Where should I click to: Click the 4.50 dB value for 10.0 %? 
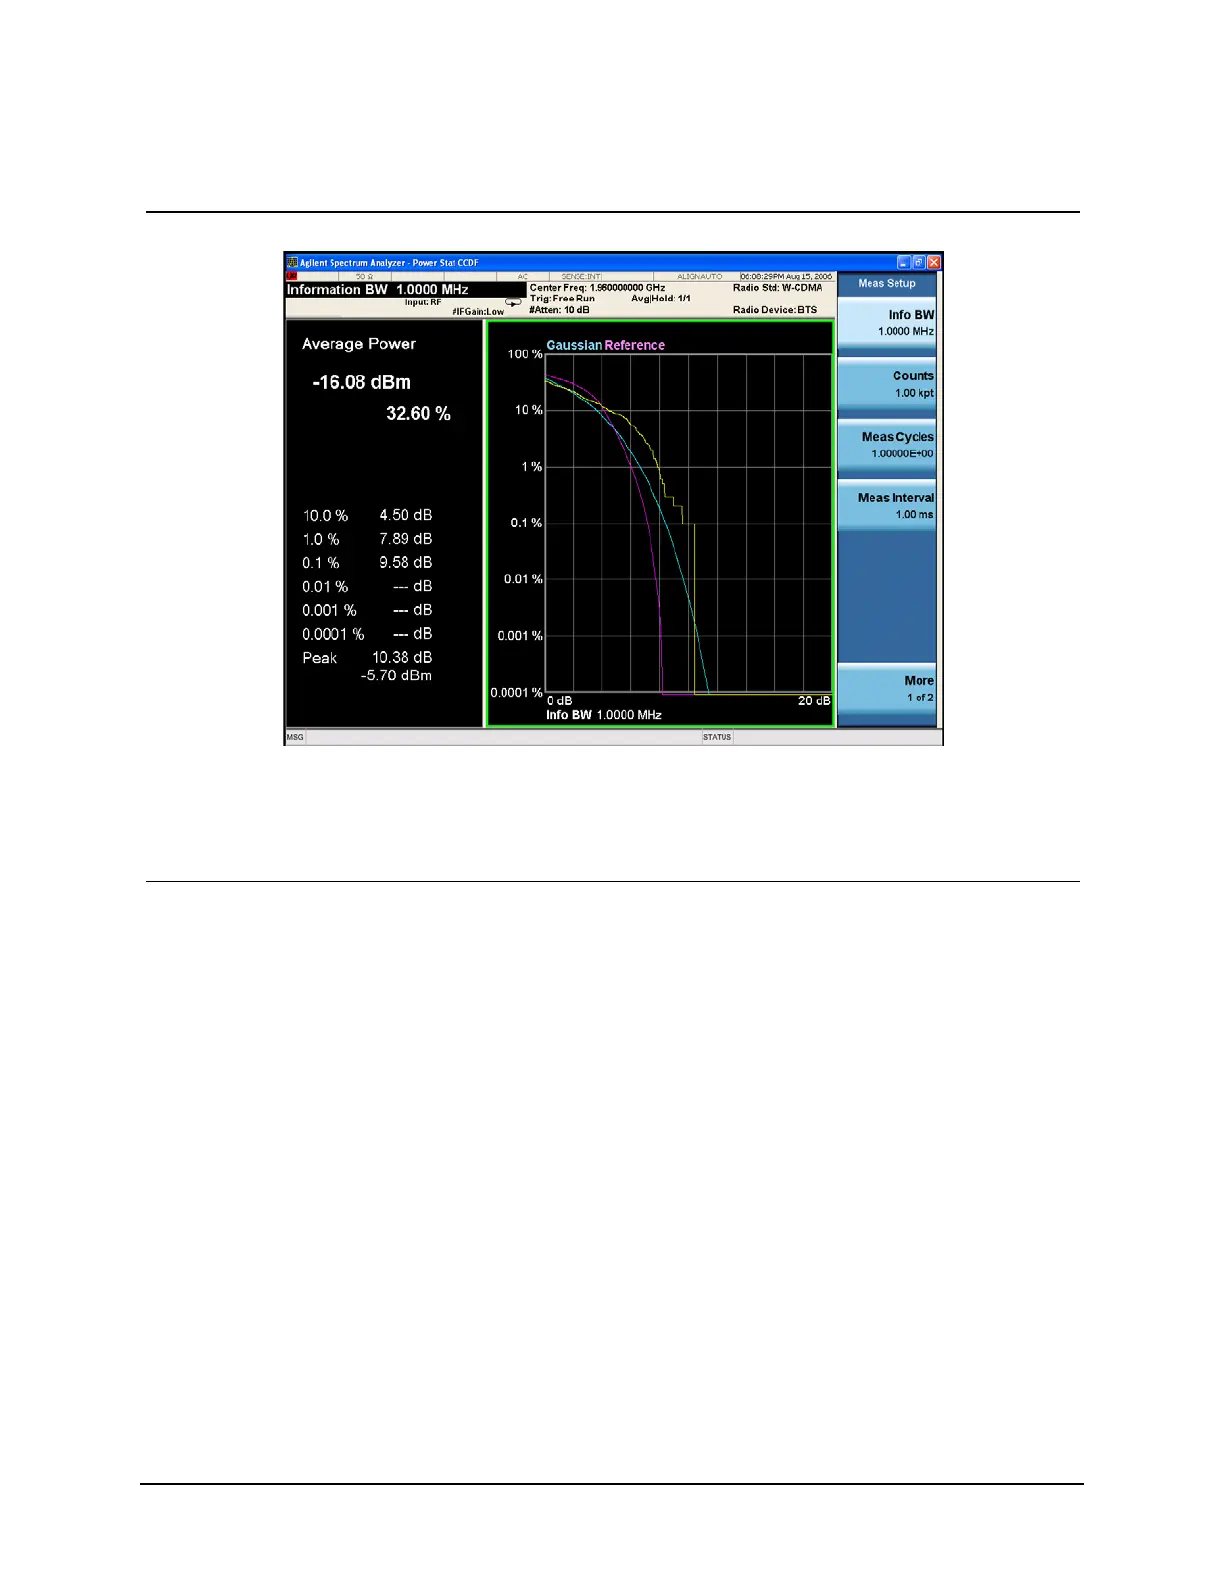(406, 515)
